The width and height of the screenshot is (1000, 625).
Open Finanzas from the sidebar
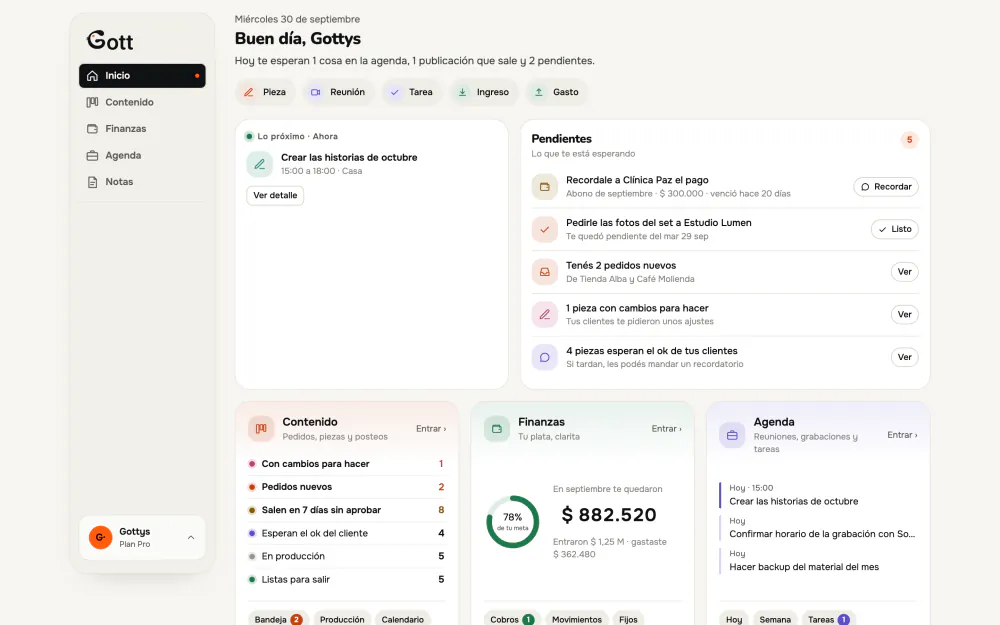point(142,129)
